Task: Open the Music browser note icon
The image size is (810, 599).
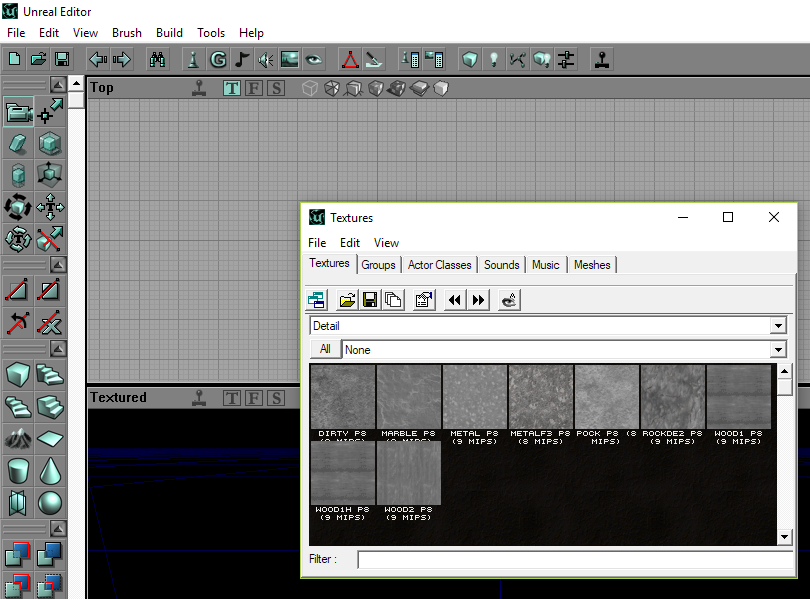Action: pos(242,59)
